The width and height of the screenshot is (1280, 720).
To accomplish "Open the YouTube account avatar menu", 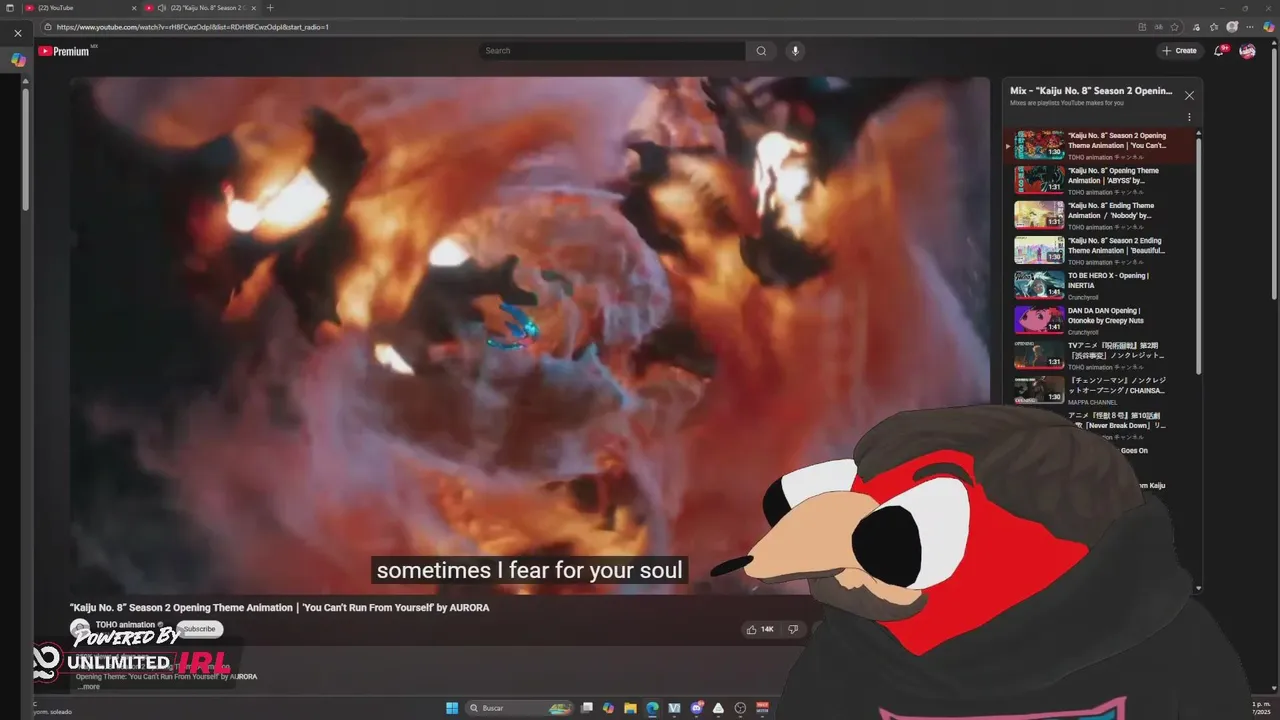I will [x=1247, y=51].
